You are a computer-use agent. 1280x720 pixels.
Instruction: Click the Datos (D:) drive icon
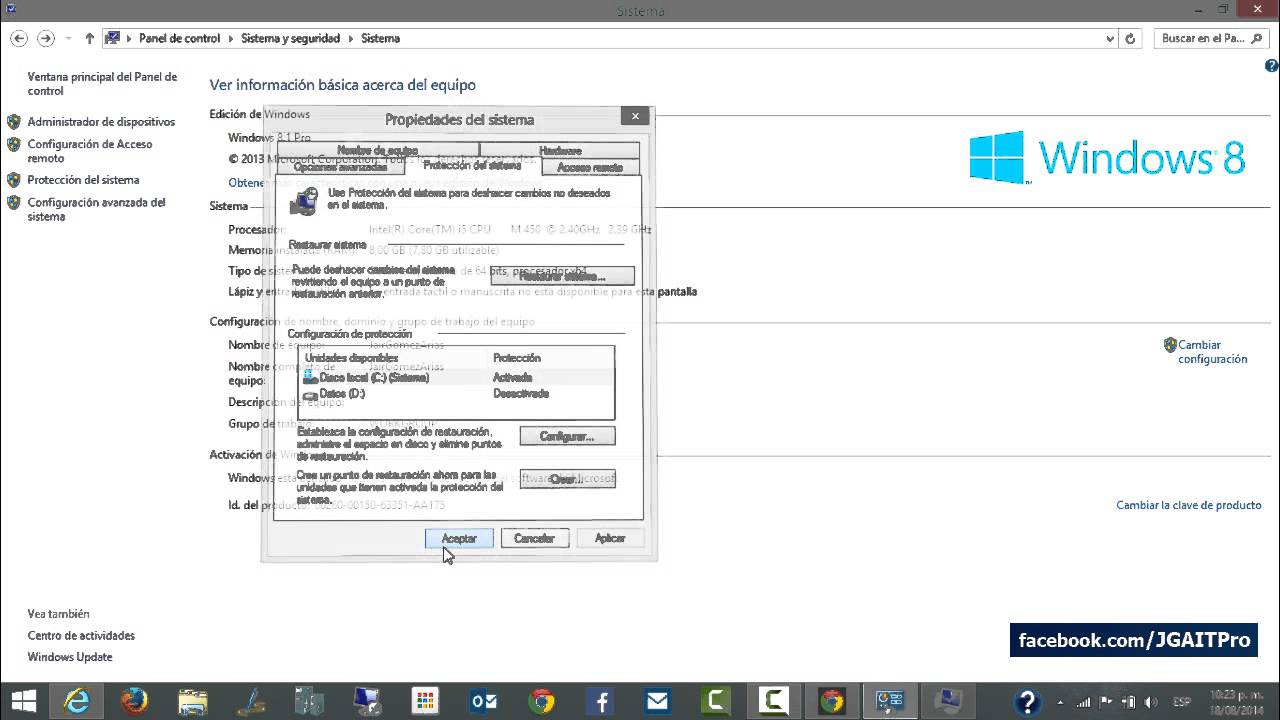point(310,394)
